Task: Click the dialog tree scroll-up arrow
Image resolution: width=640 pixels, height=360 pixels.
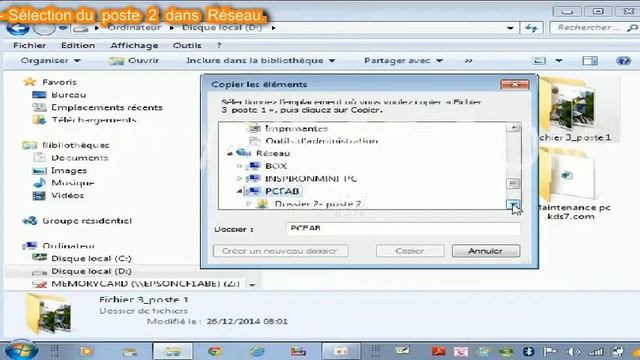Action: pos(513,128)
